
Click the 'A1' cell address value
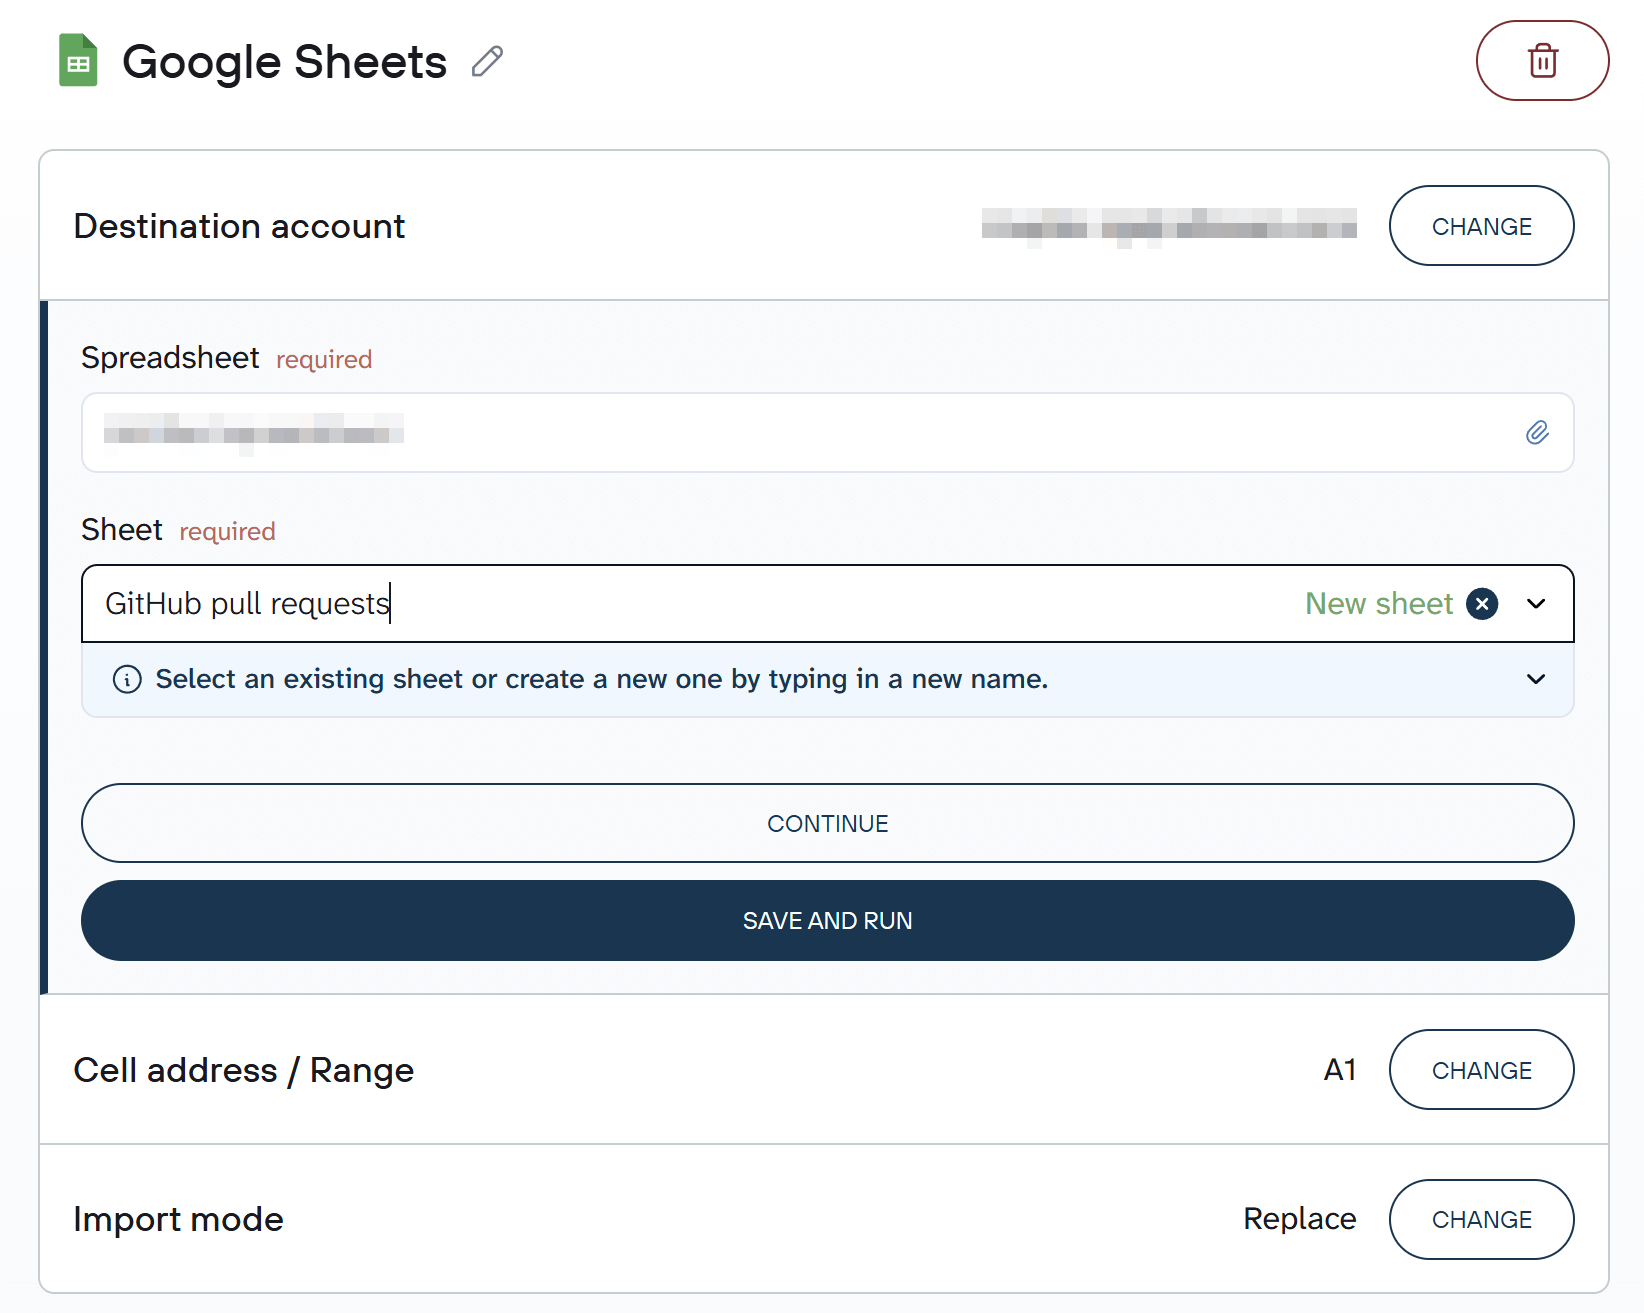1340,1070
